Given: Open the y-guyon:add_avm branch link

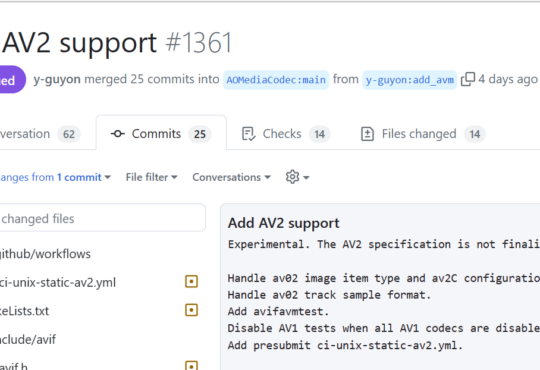Looking at the screenshot, I should [x=409, y=80].
